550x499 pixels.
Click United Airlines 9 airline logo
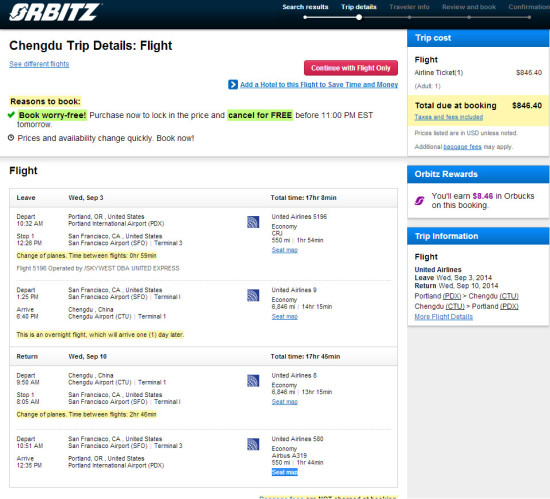253,295
